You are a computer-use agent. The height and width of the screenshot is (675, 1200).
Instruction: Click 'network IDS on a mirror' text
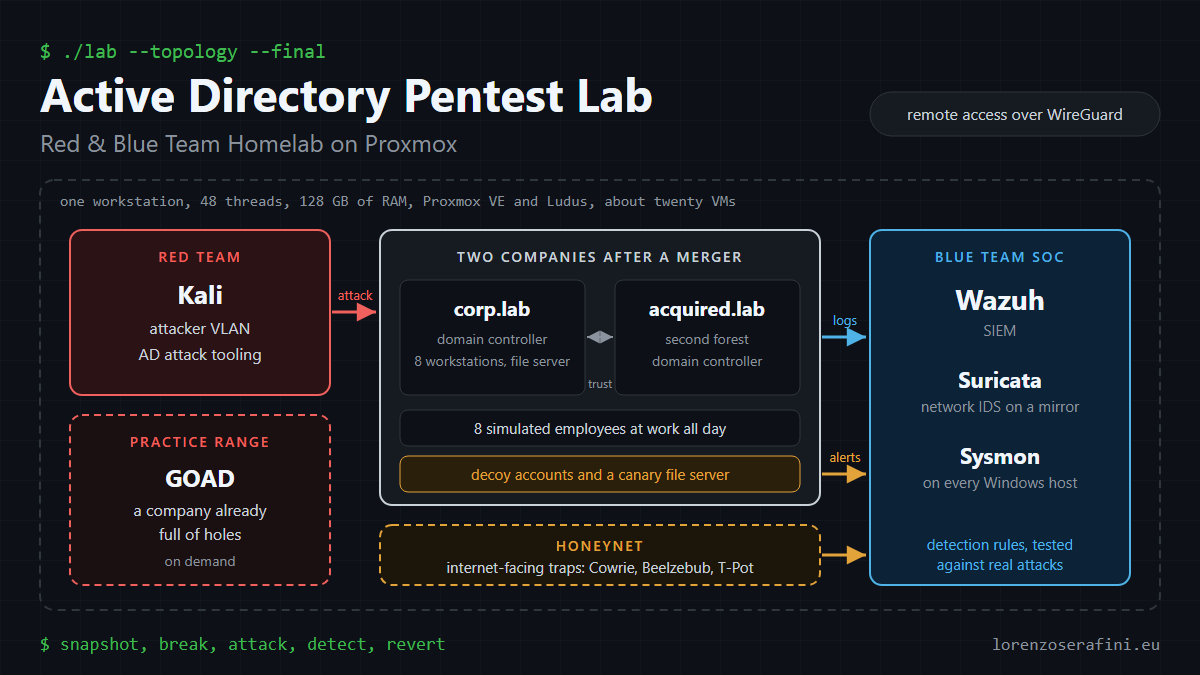pos(1000,407)
